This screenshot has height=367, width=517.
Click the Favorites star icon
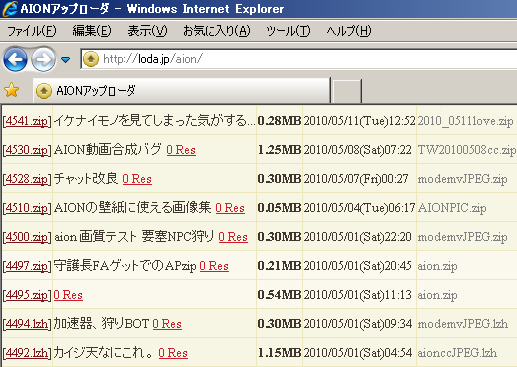pos(12,90)
